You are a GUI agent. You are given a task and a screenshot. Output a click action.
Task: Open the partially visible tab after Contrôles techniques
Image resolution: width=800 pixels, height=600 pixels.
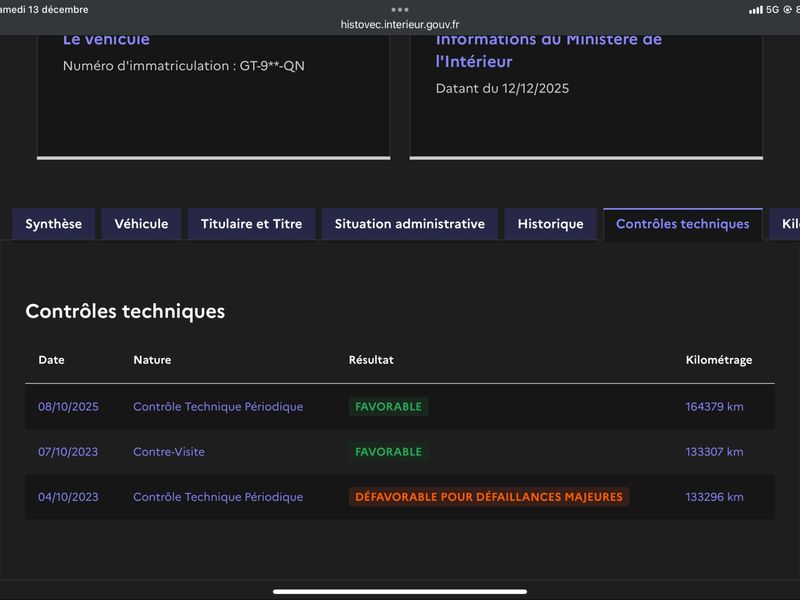click(x=788, y=224)
